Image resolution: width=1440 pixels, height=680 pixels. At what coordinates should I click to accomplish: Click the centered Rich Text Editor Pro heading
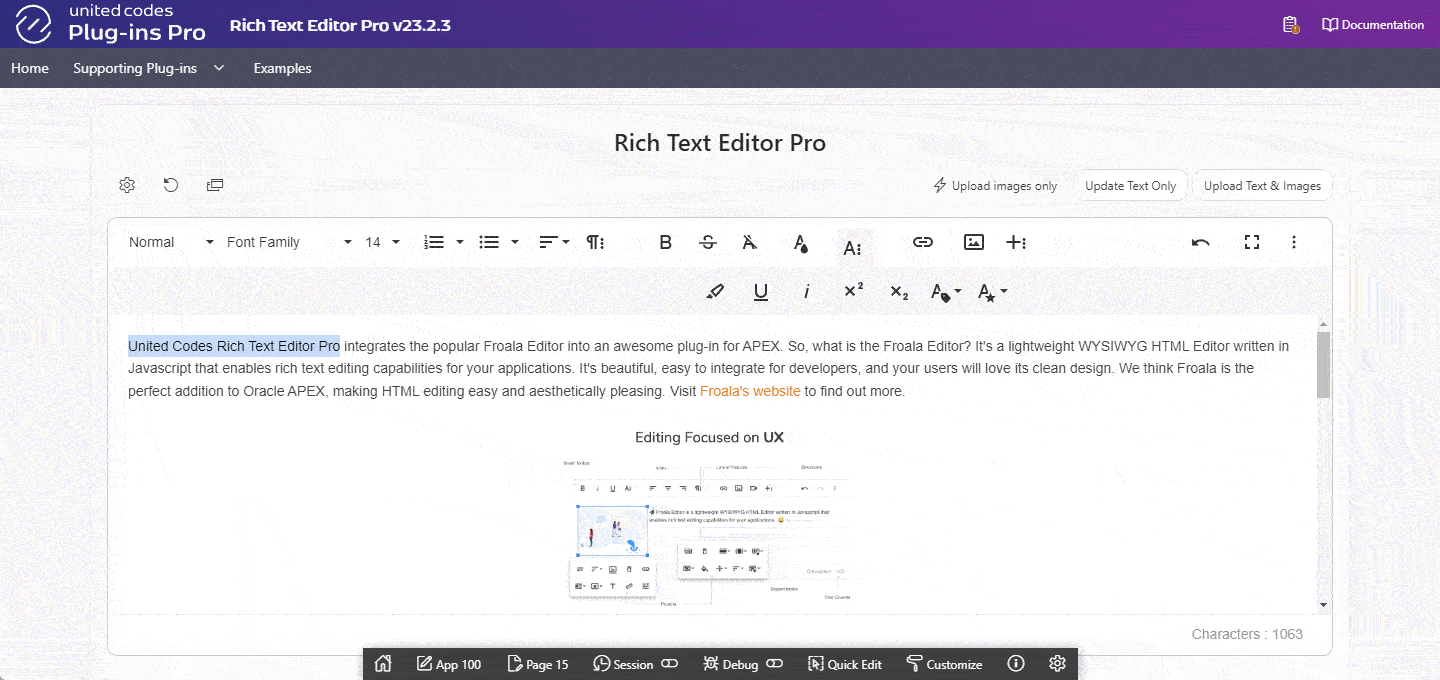point(720,143)
